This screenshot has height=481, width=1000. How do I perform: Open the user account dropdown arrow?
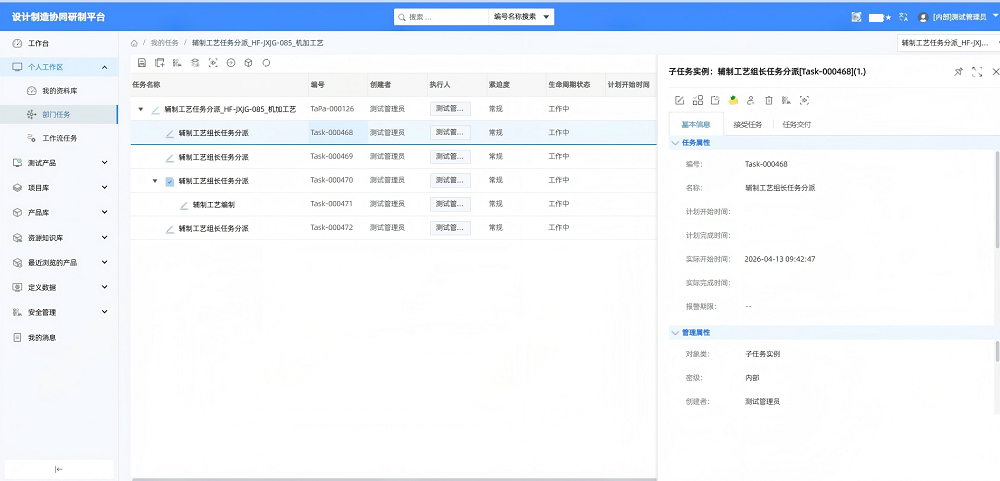click(x=996, y=17)
